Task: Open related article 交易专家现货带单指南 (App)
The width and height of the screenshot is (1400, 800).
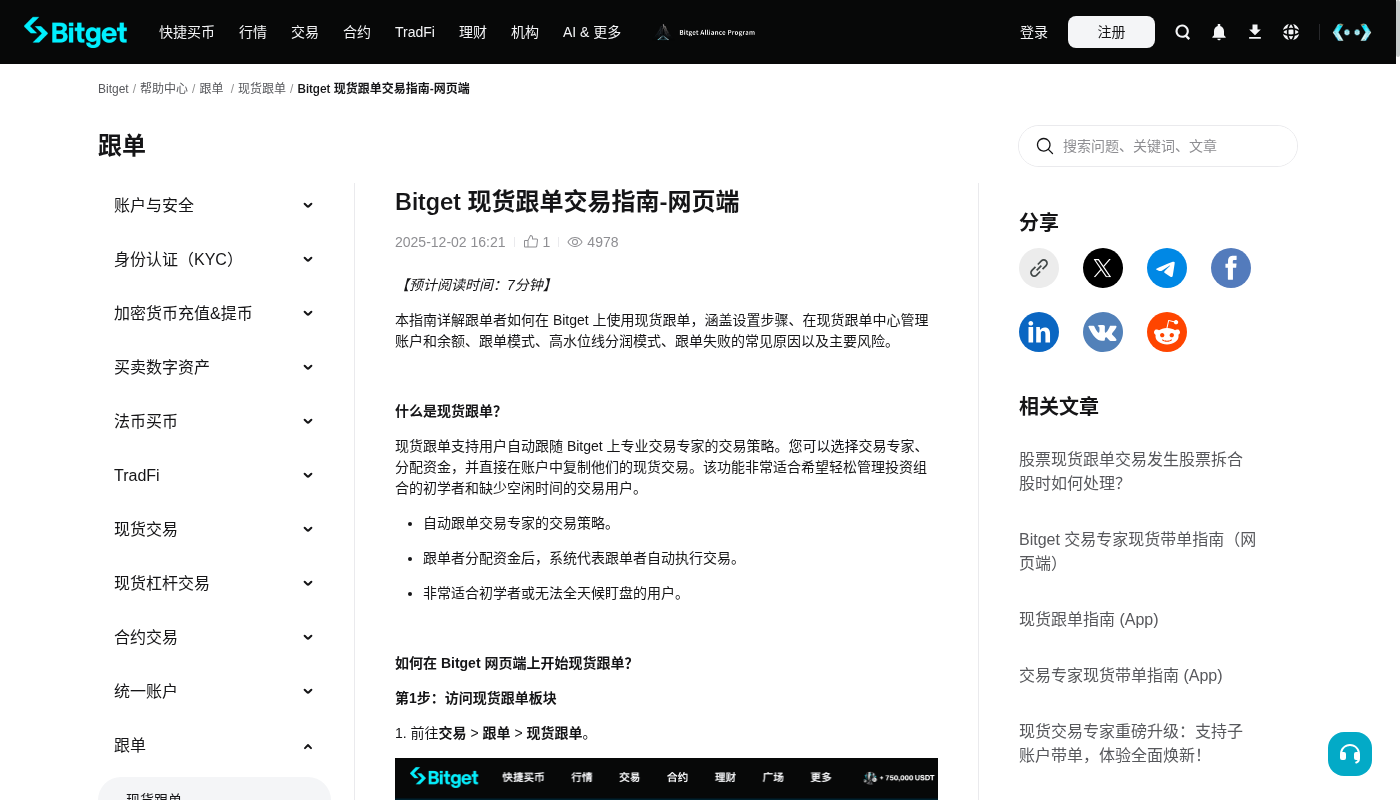Action: 1121,675
